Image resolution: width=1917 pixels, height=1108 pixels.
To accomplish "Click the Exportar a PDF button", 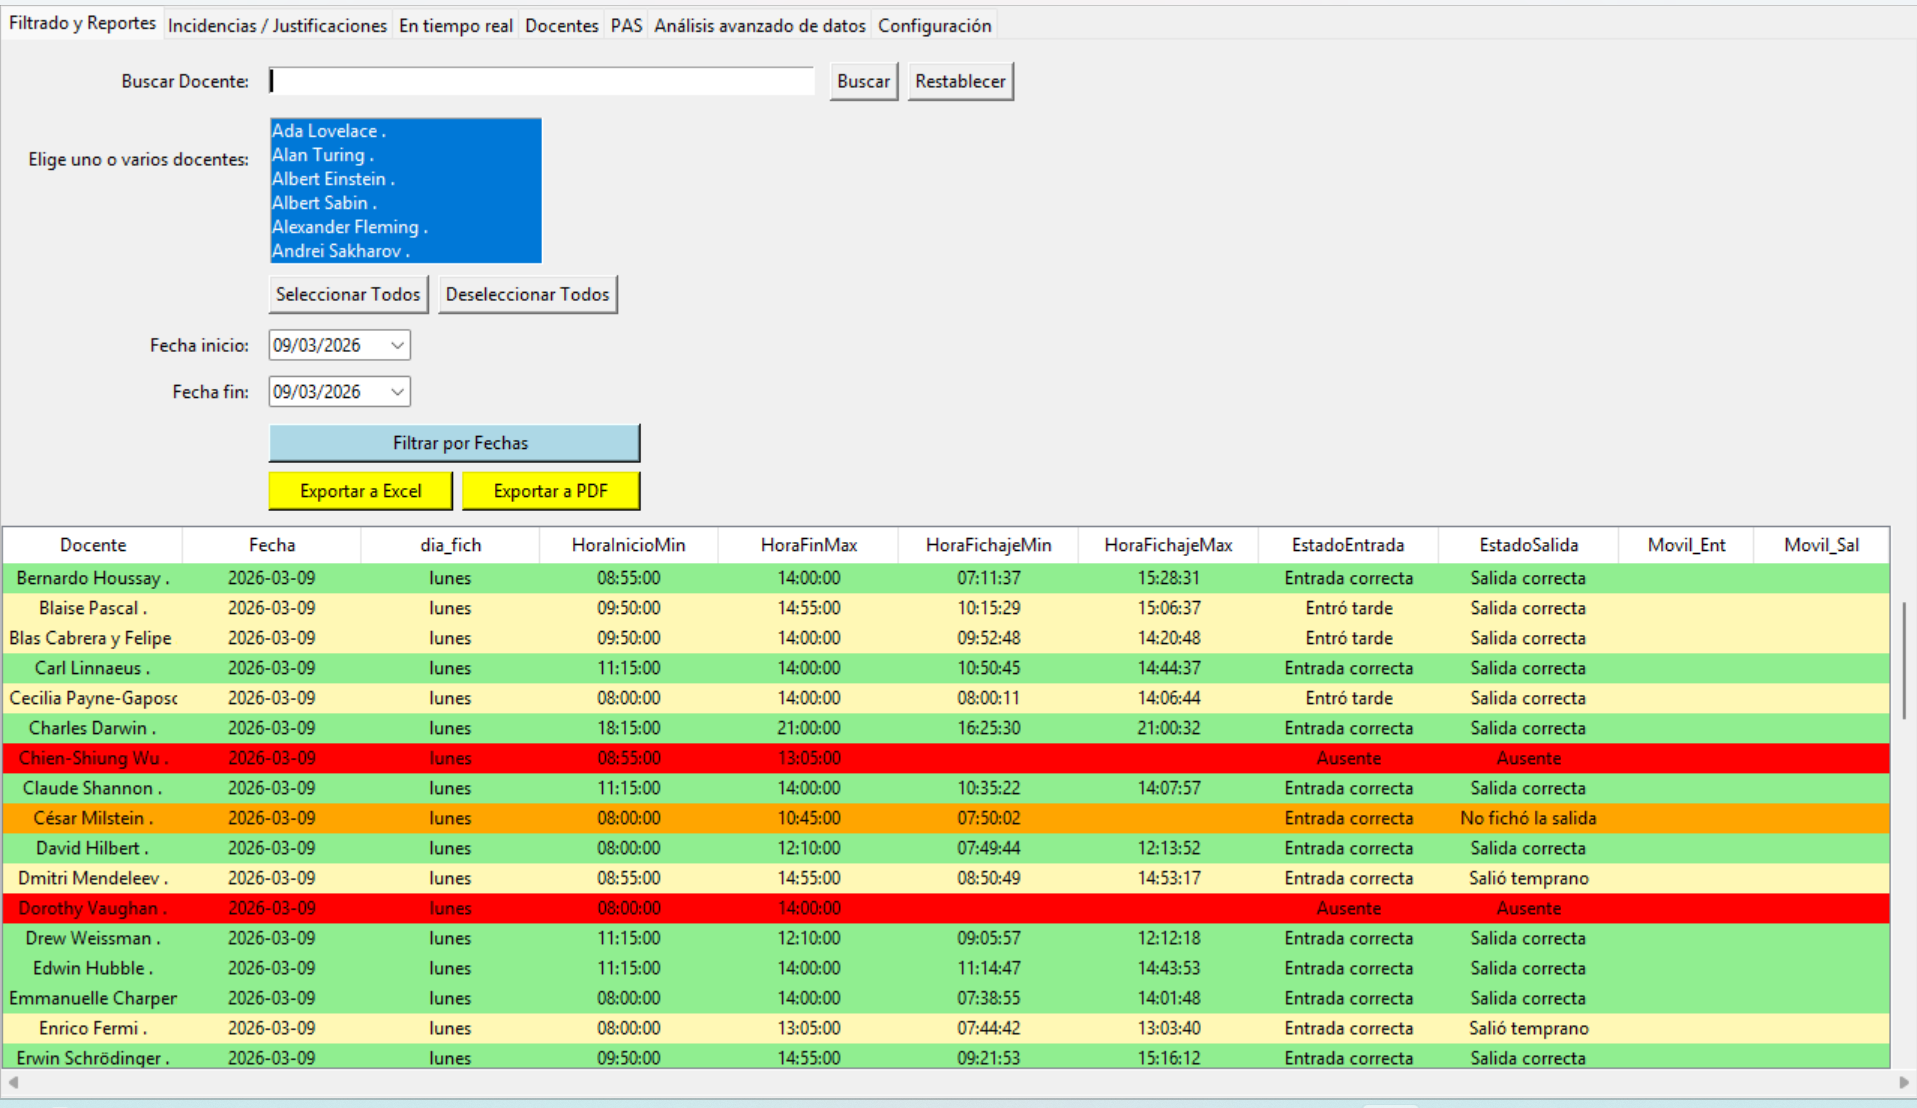I will (x=550, y=491).
